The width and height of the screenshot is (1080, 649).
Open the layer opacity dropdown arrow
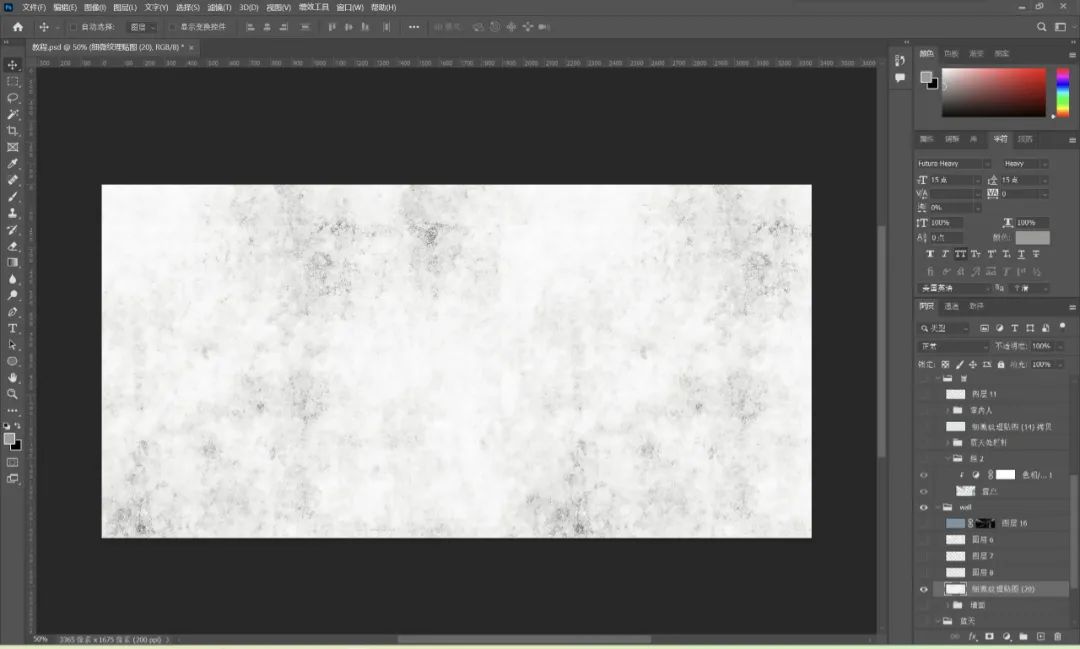1060,346
